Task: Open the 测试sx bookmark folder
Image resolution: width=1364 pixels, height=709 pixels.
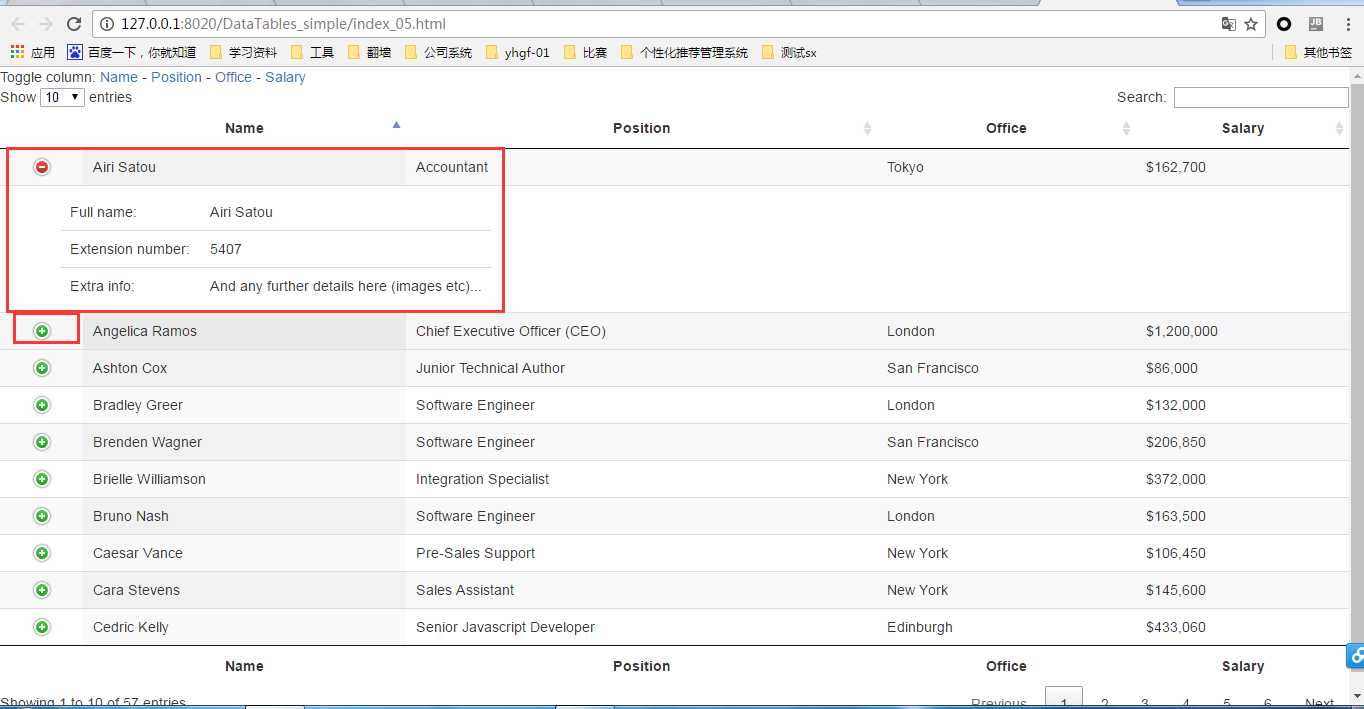Action: click(x=789, y=52)
